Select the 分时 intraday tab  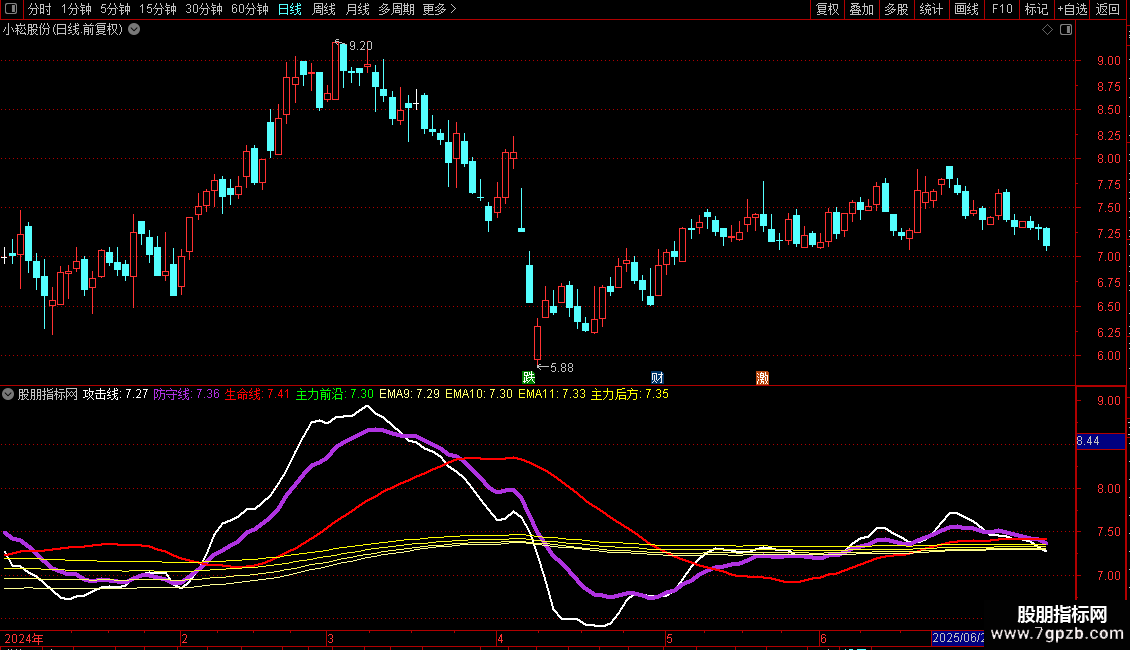[x=40, y=10]
